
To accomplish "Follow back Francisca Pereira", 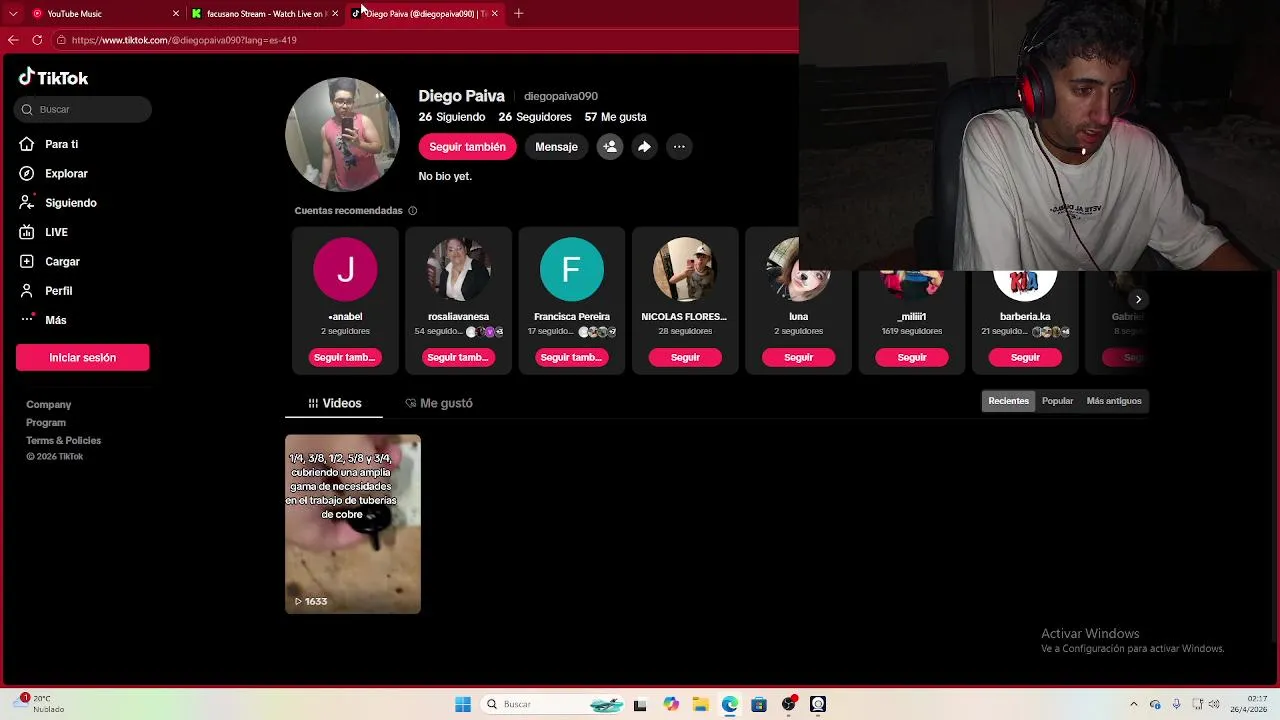I will tap(571, 357).
